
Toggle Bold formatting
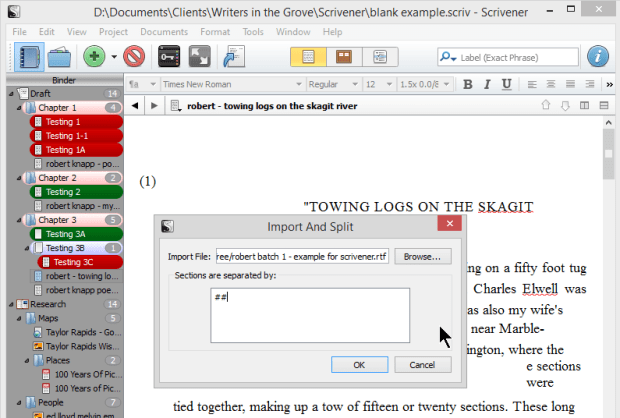coord(468,84)
